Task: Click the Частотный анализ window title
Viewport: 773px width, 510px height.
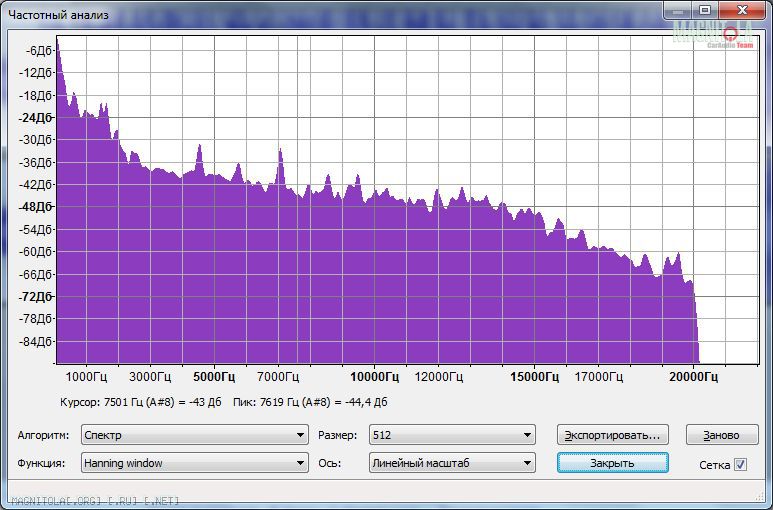Action: click(x=59, y=15)
